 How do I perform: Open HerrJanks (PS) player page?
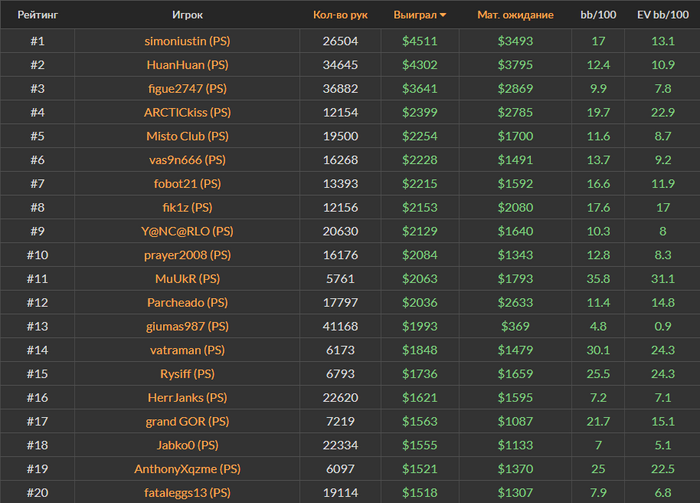pos(188,397)
